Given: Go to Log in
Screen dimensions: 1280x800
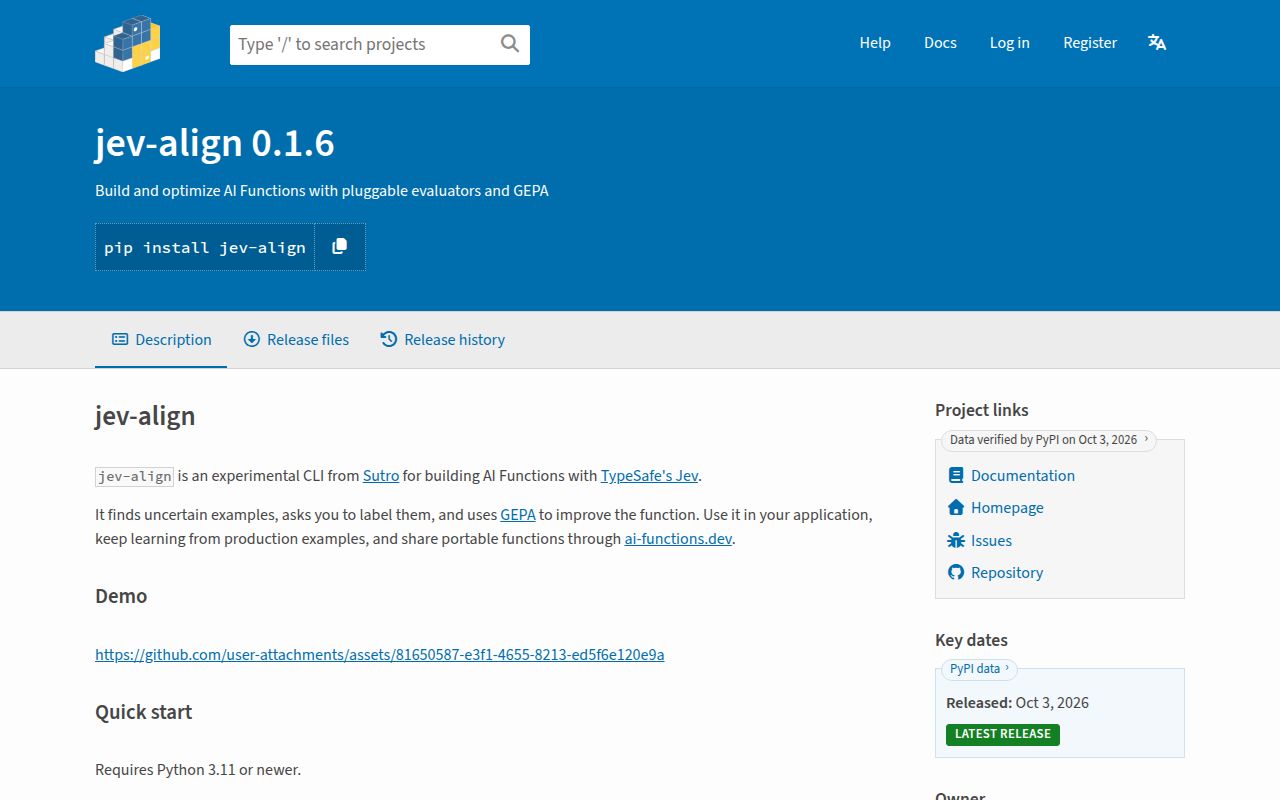Looking at the screenshot, I should point(1010,43).
